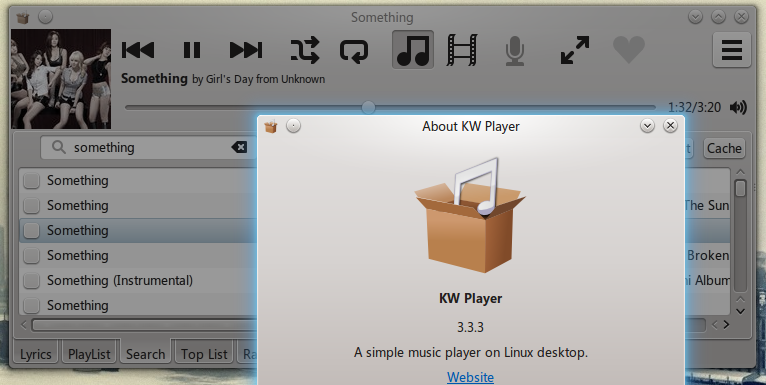The height and width of the screenshot is (385, 766).
Task: Click the results list scroll down arrow
Action: tap(741, 311)
